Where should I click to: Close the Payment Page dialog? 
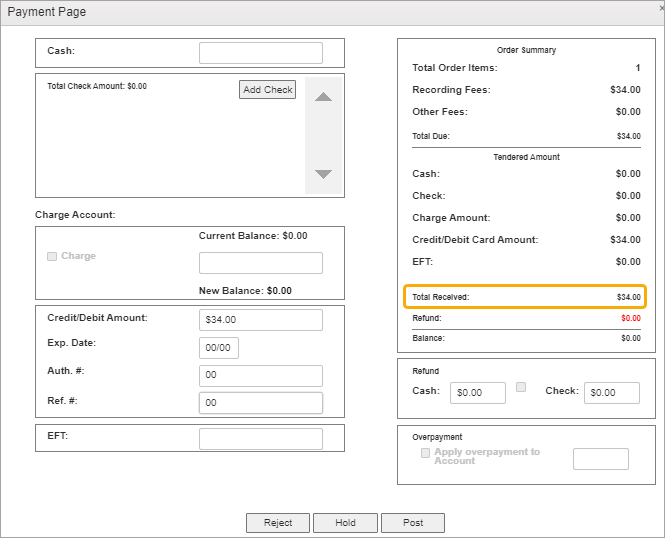661,8
